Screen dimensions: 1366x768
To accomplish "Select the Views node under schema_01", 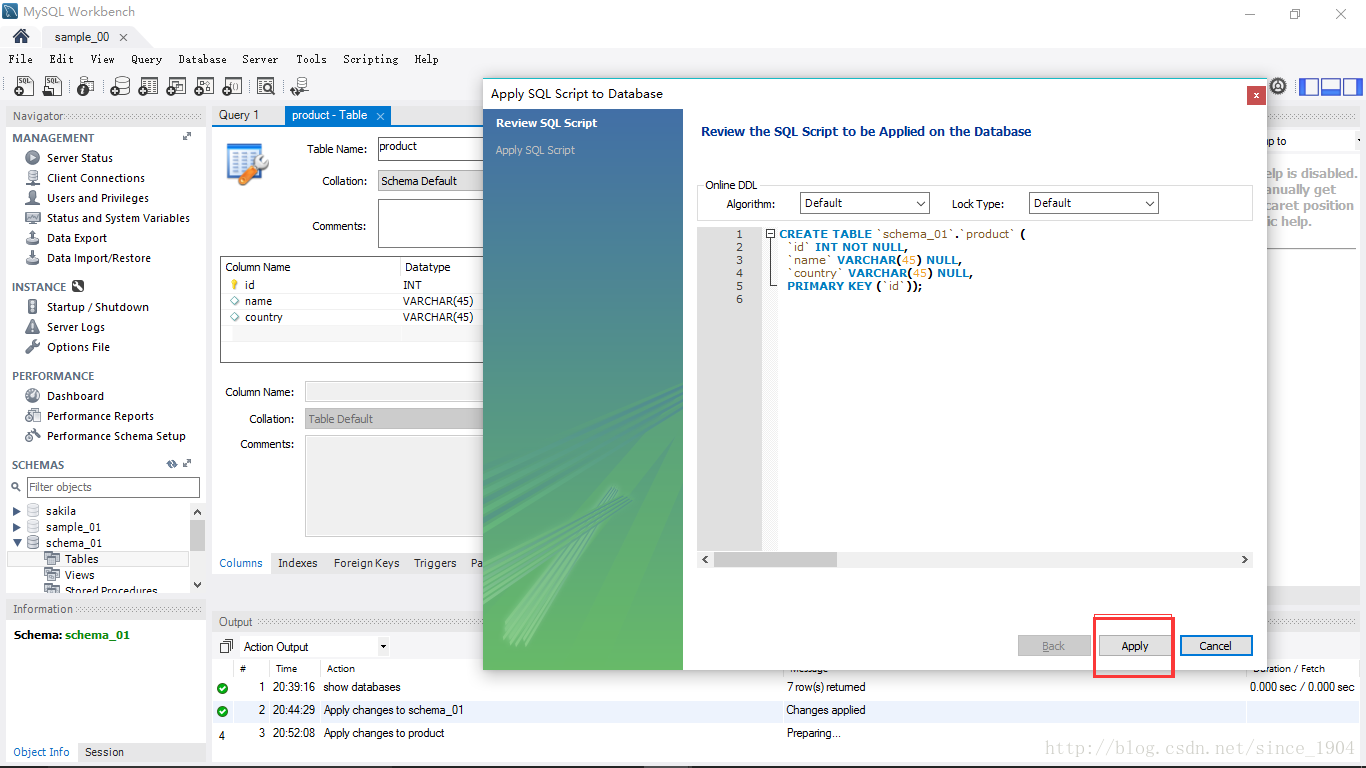I will tap(79, 575).
